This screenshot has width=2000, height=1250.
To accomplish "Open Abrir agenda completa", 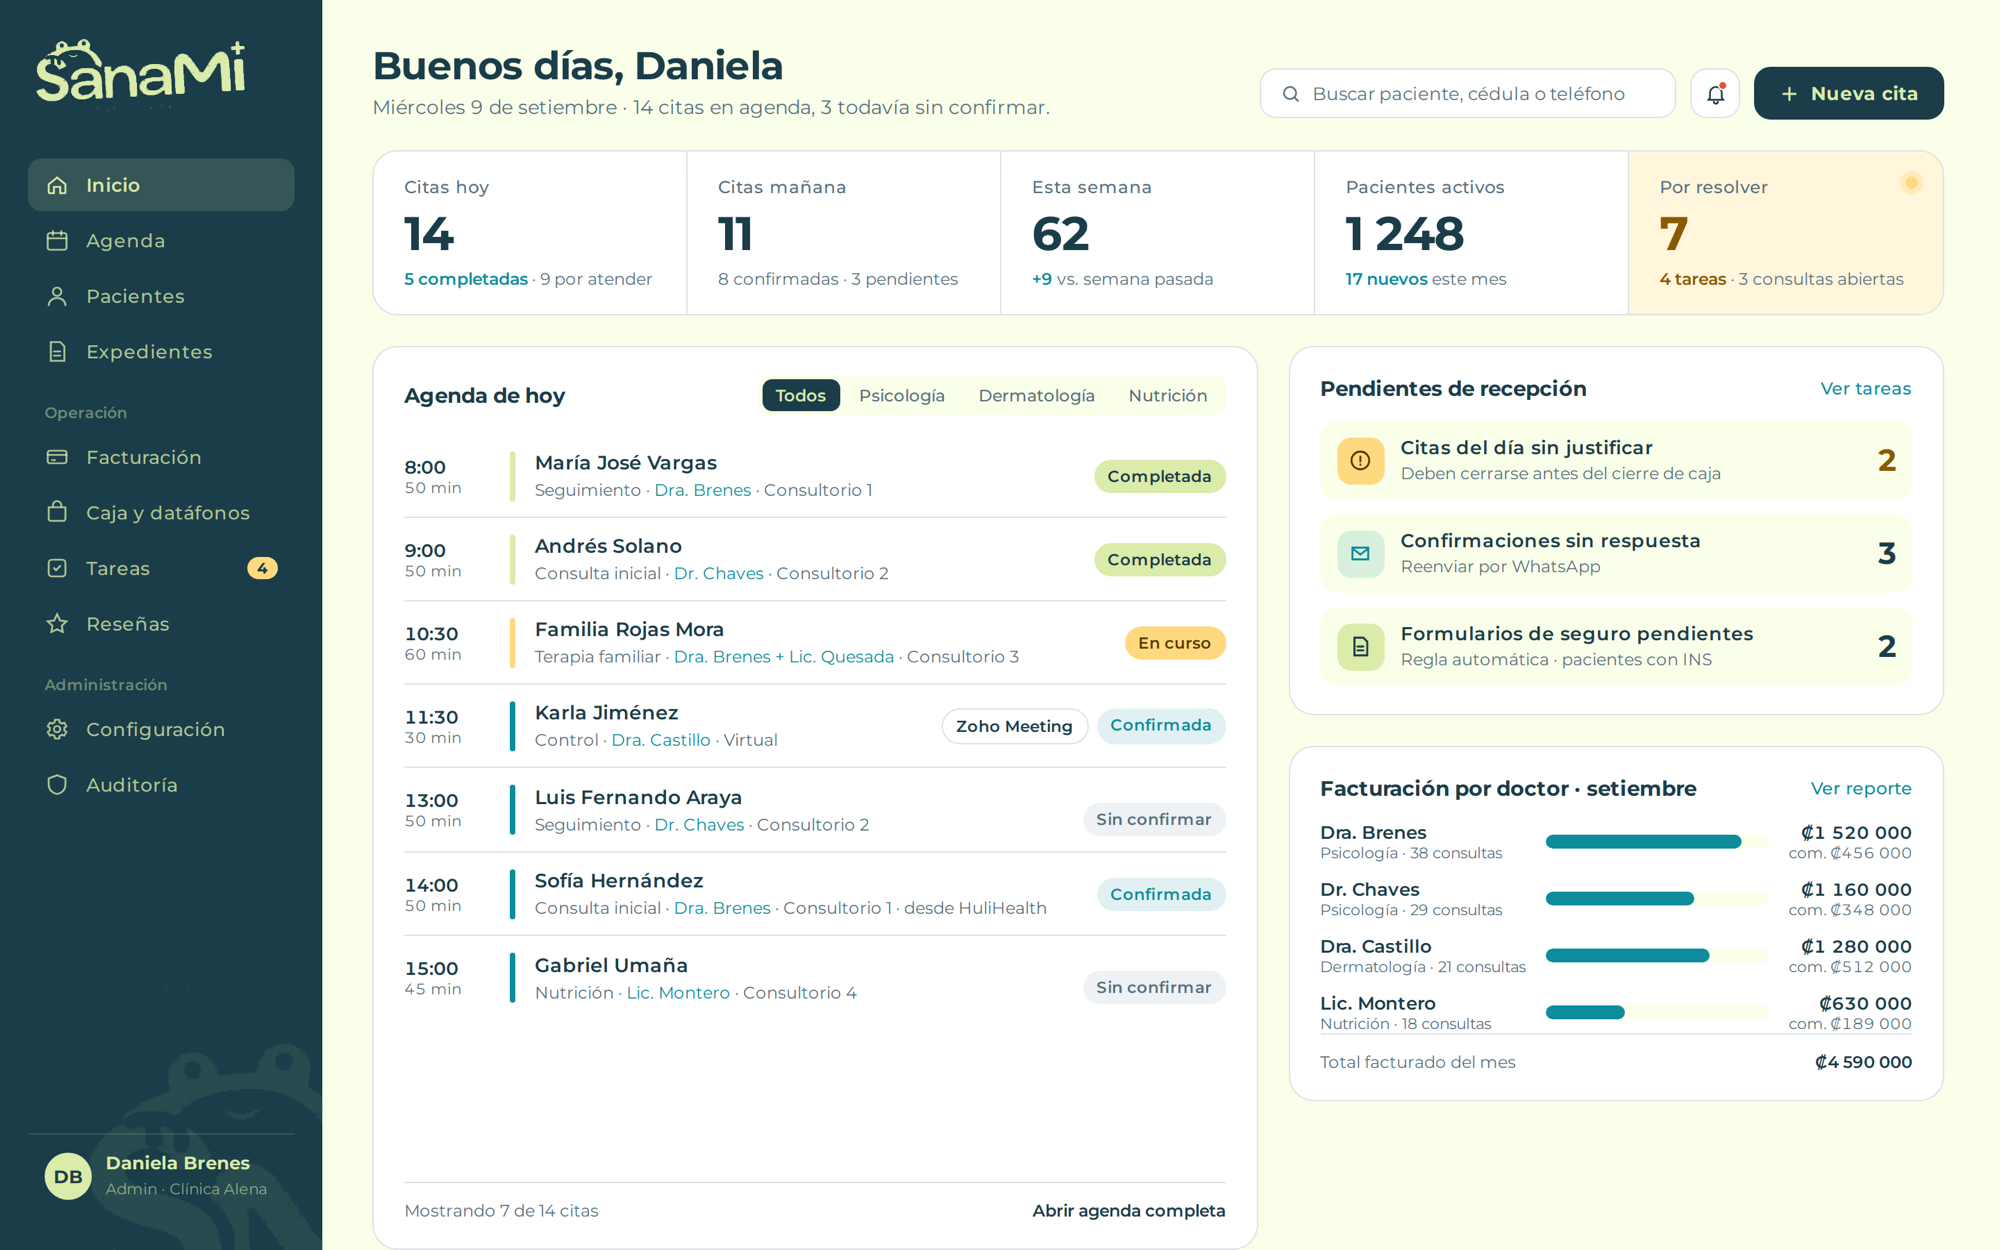I will point(1128,1210).
